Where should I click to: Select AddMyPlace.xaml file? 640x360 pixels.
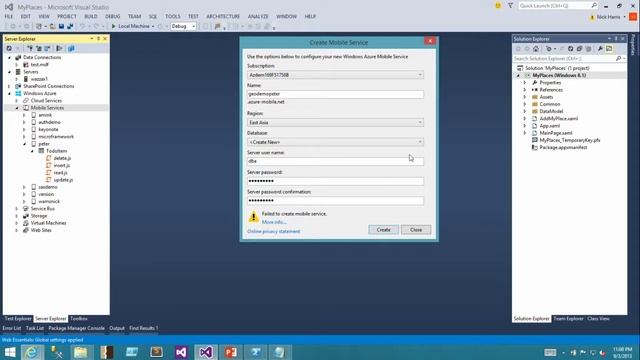pos(559,118)
